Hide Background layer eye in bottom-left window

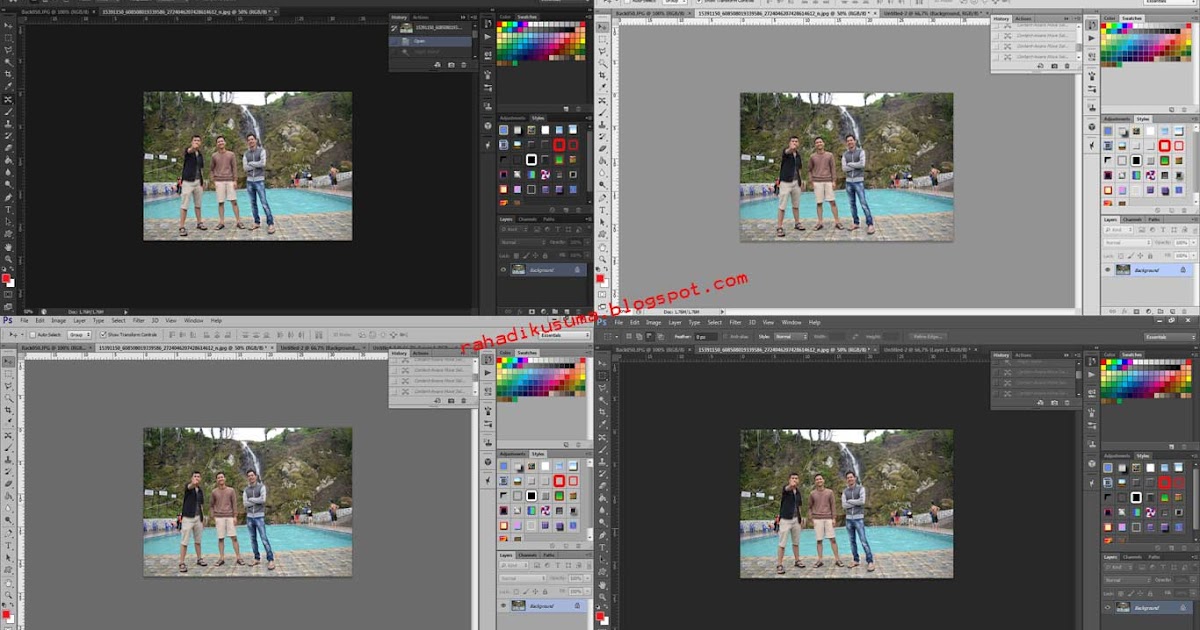tap(504, 605)
